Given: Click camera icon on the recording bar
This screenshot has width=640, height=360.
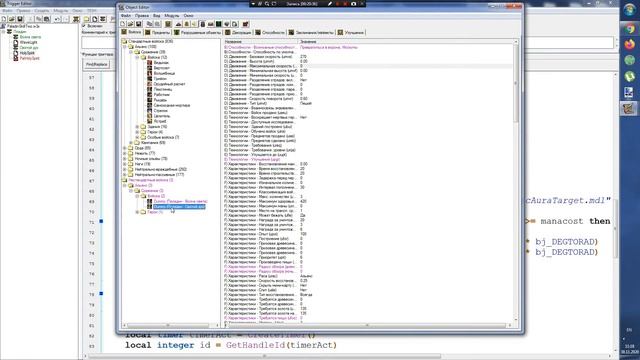Looking at the screenshot, I should pos(353,3).
